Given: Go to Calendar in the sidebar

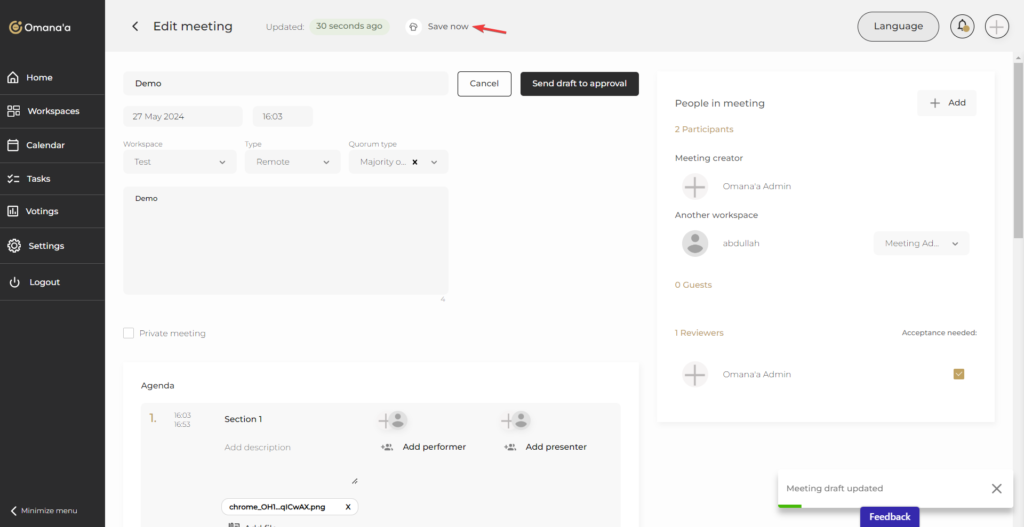Looking at the screenshot, I should (x=45, y=145).
